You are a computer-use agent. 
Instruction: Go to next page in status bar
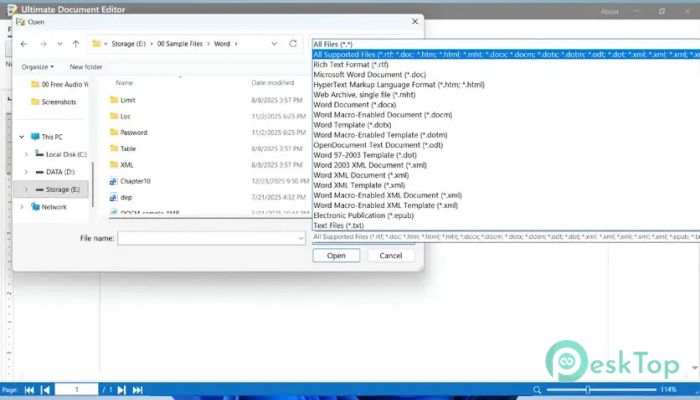(121, 390)
